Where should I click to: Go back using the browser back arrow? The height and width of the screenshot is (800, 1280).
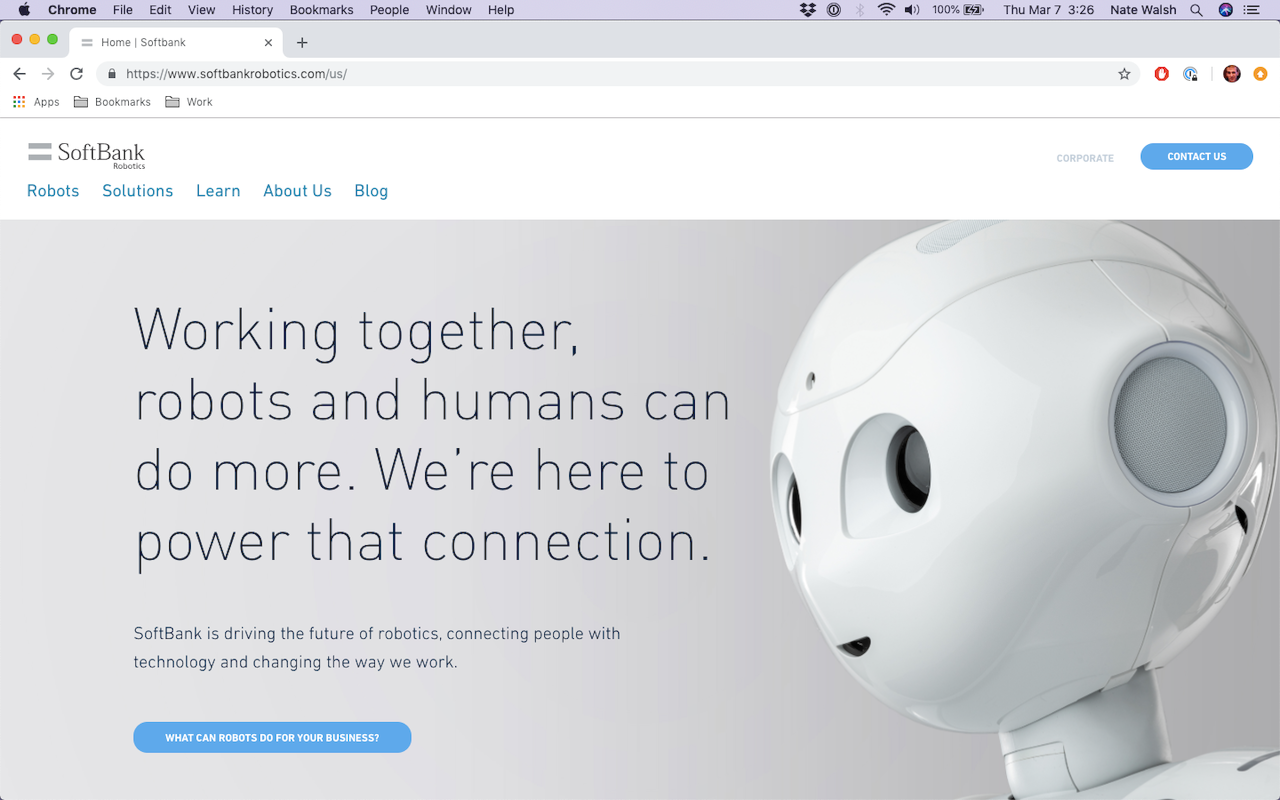(19, 74)
